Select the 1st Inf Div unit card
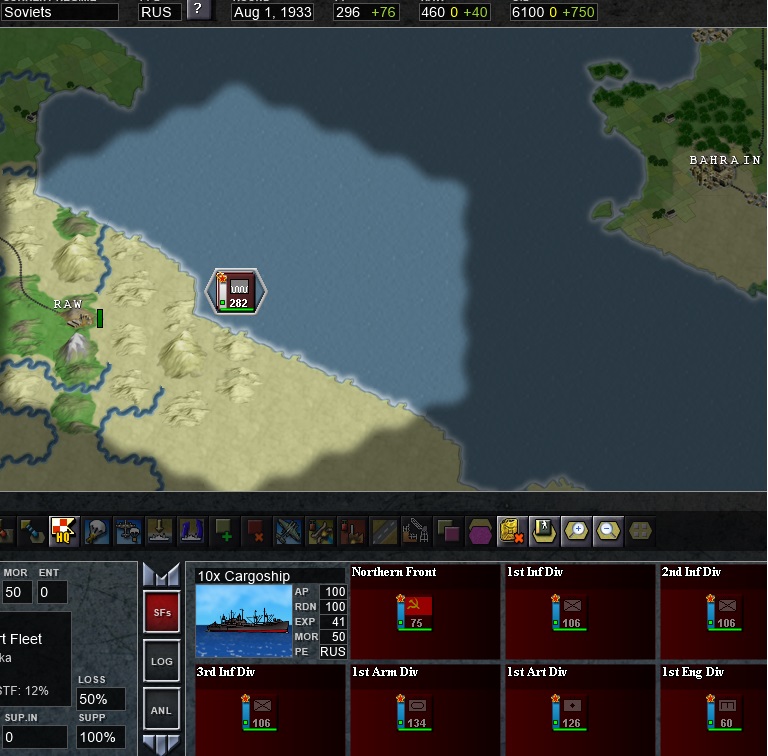The image size is (768, 756). pos(580,612)
